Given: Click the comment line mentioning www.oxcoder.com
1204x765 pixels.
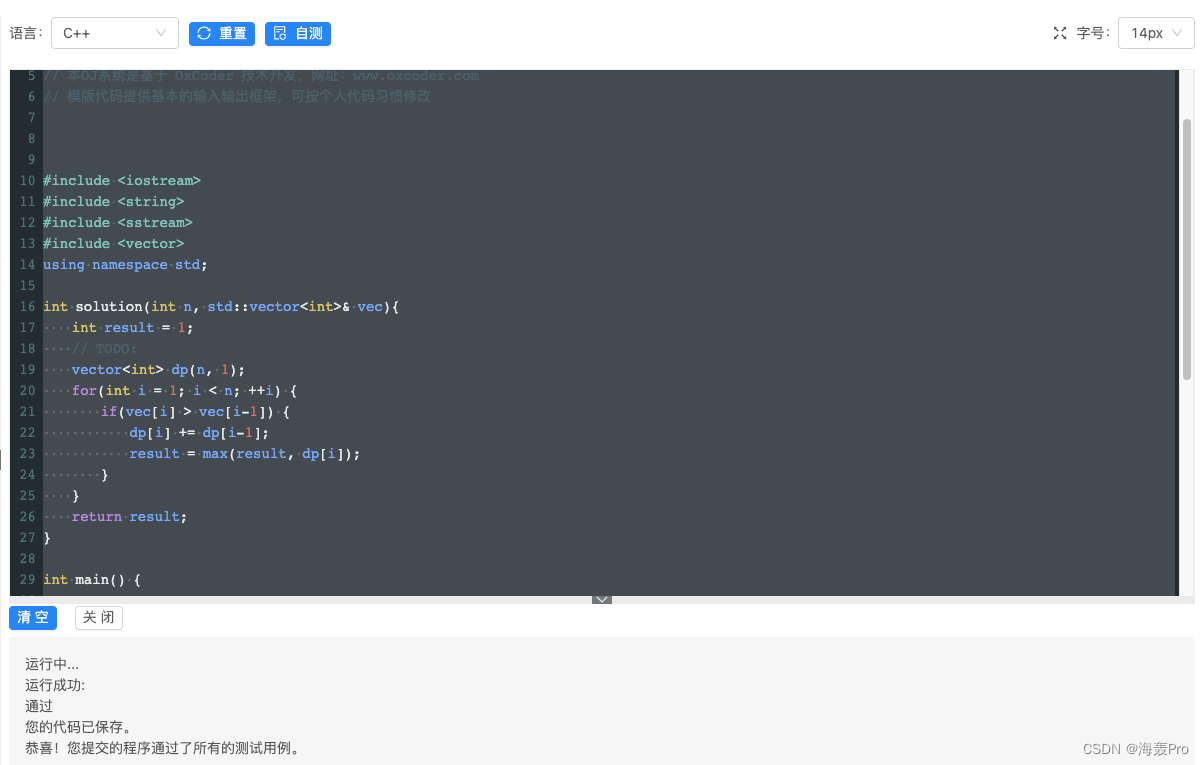Looking at the screenshot, I should point(261,76).
